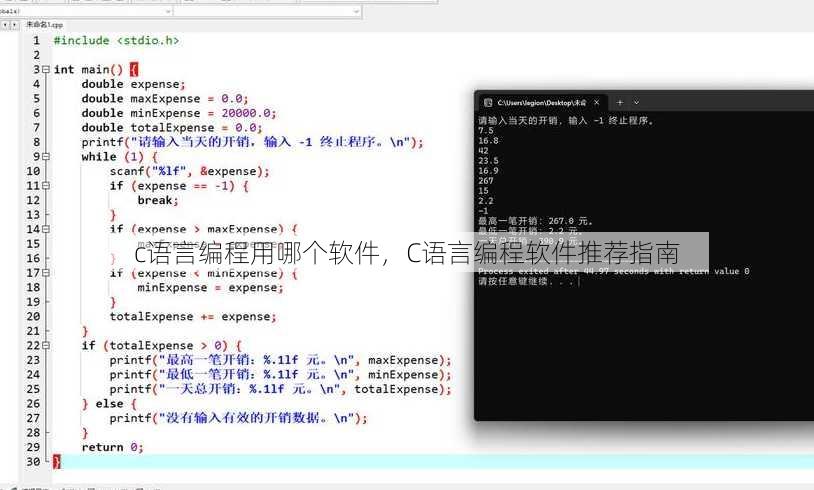
Task: Click the printf with totalExpense argument
Action: pos(280,389)
